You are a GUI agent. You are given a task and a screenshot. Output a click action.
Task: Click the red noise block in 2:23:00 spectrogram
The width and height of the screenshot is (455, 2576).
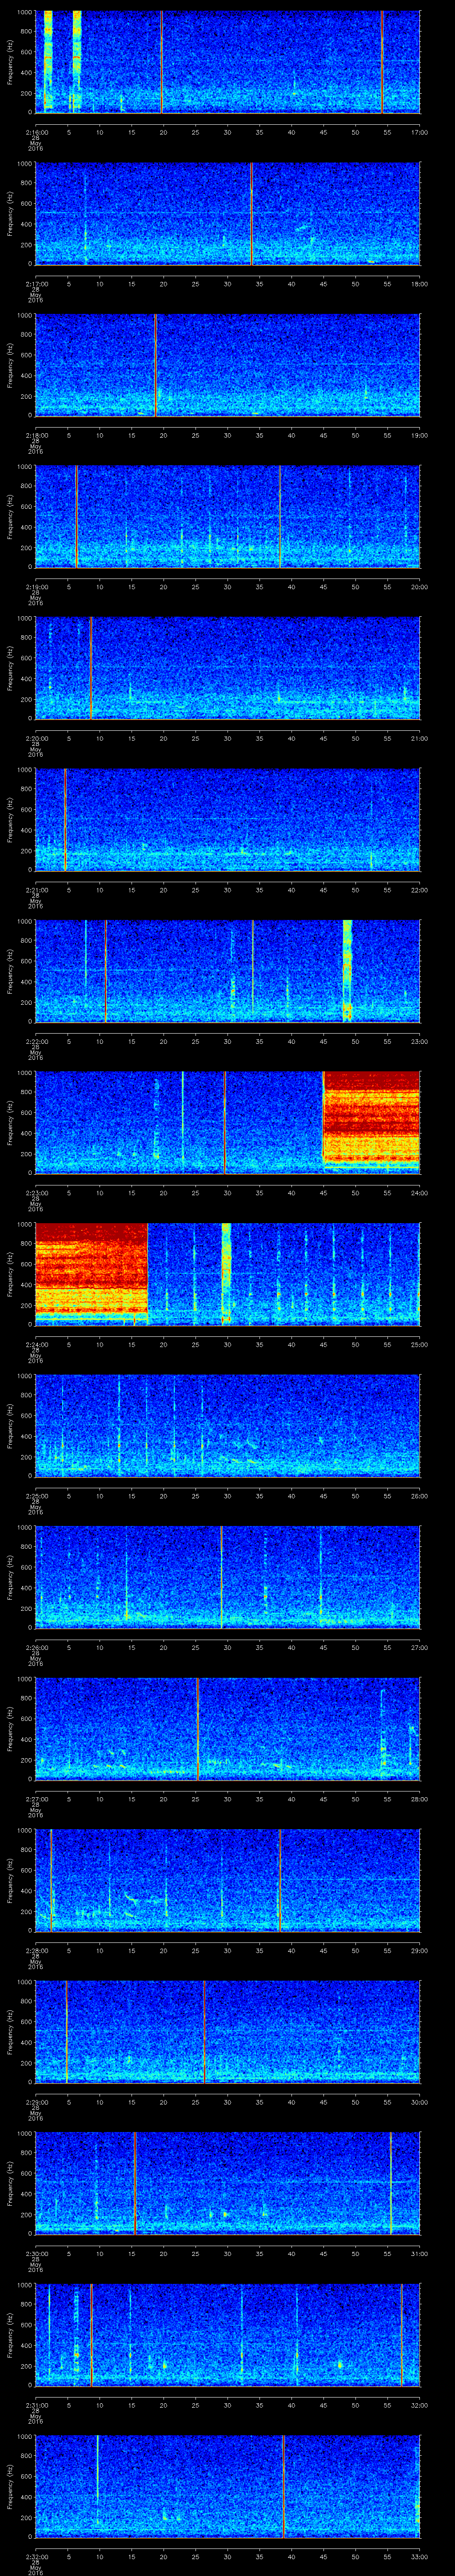pyautogui.click(x=371, y=1120)
